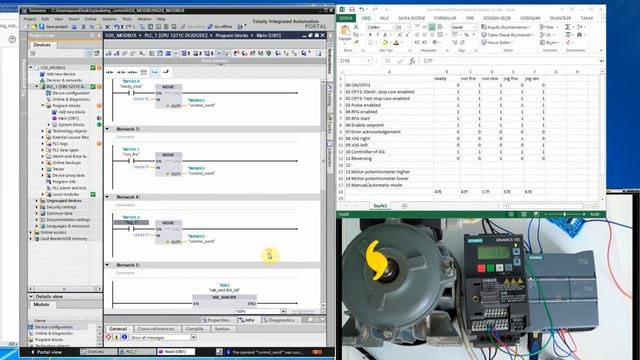Click the font color icon in Excel

(396, 42)
